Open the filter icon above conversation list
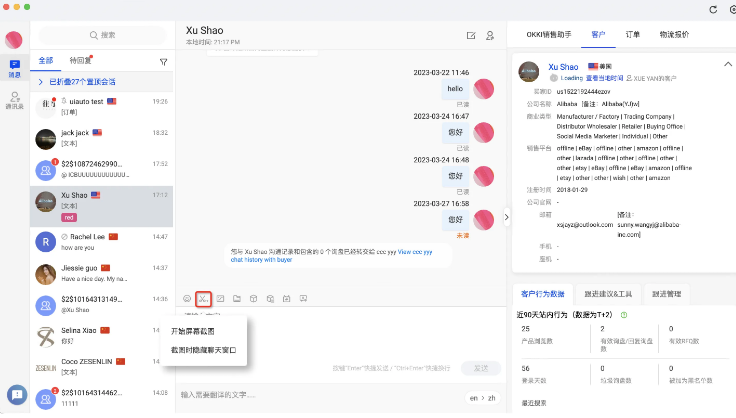736x418 pixels. [x=163, y=61]
